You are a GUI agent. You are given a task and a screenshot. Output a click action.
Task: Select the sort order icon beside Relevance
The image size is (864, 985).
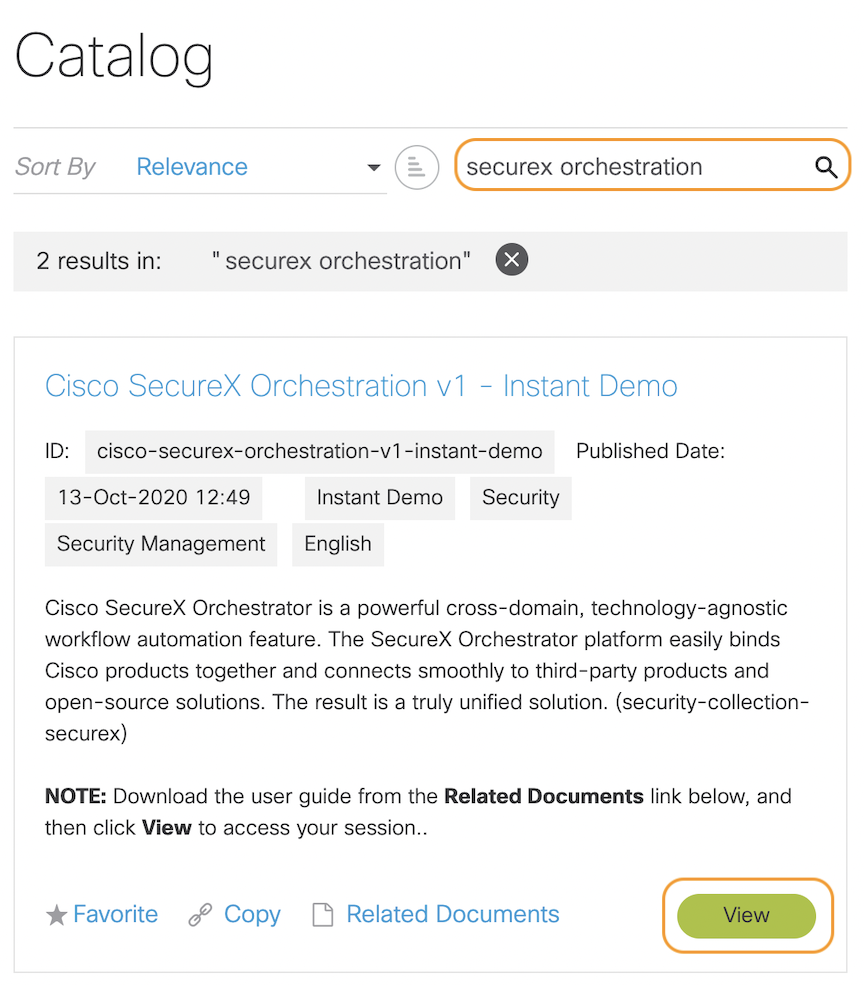416,167
